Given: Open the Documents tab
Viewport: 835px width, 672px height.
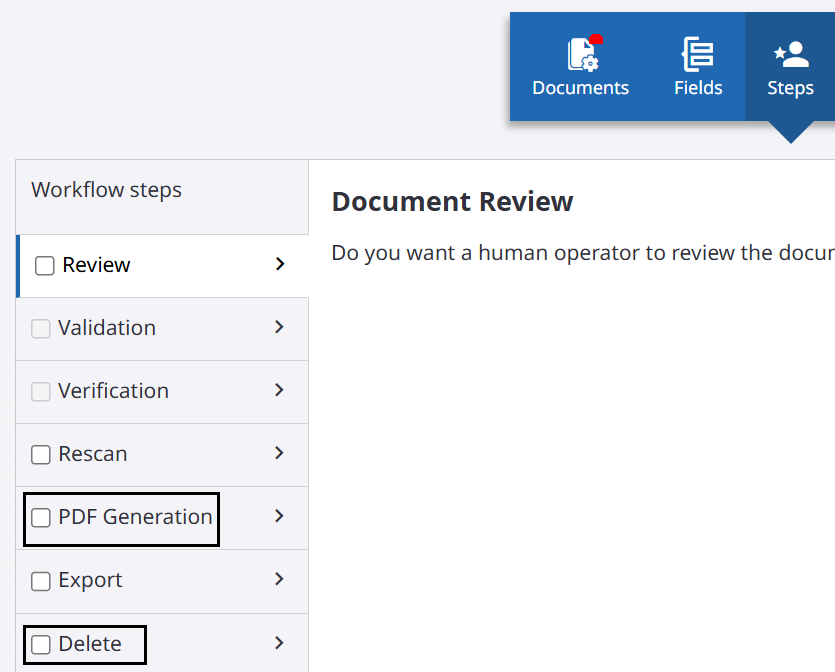Looking at the screenshot, I should [580, 66].
